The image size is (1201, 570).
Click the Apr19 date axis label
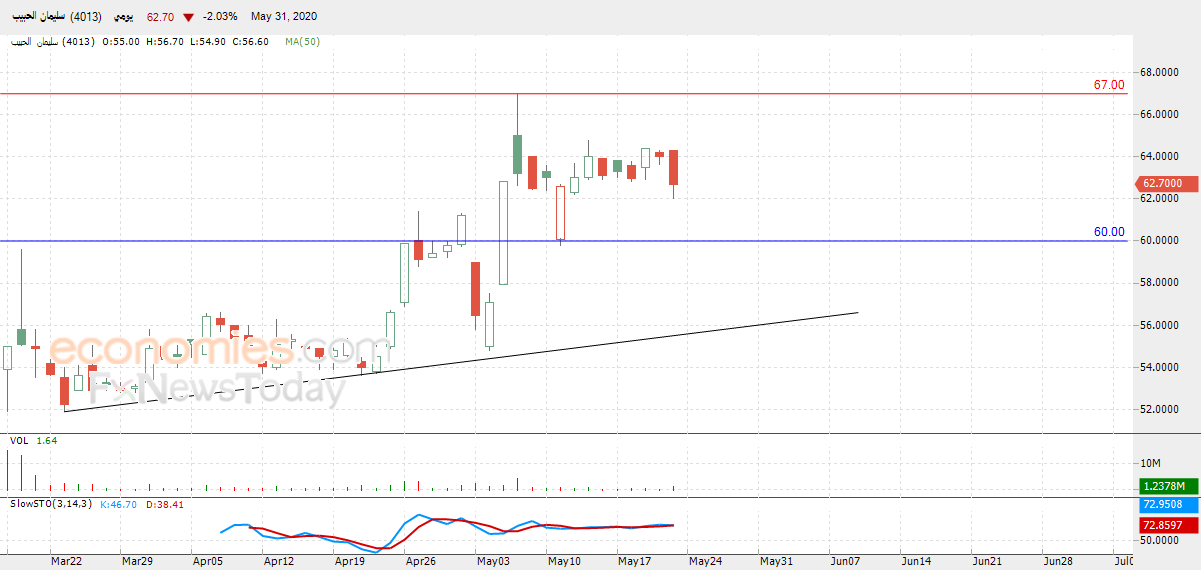(x=351, y=562)
